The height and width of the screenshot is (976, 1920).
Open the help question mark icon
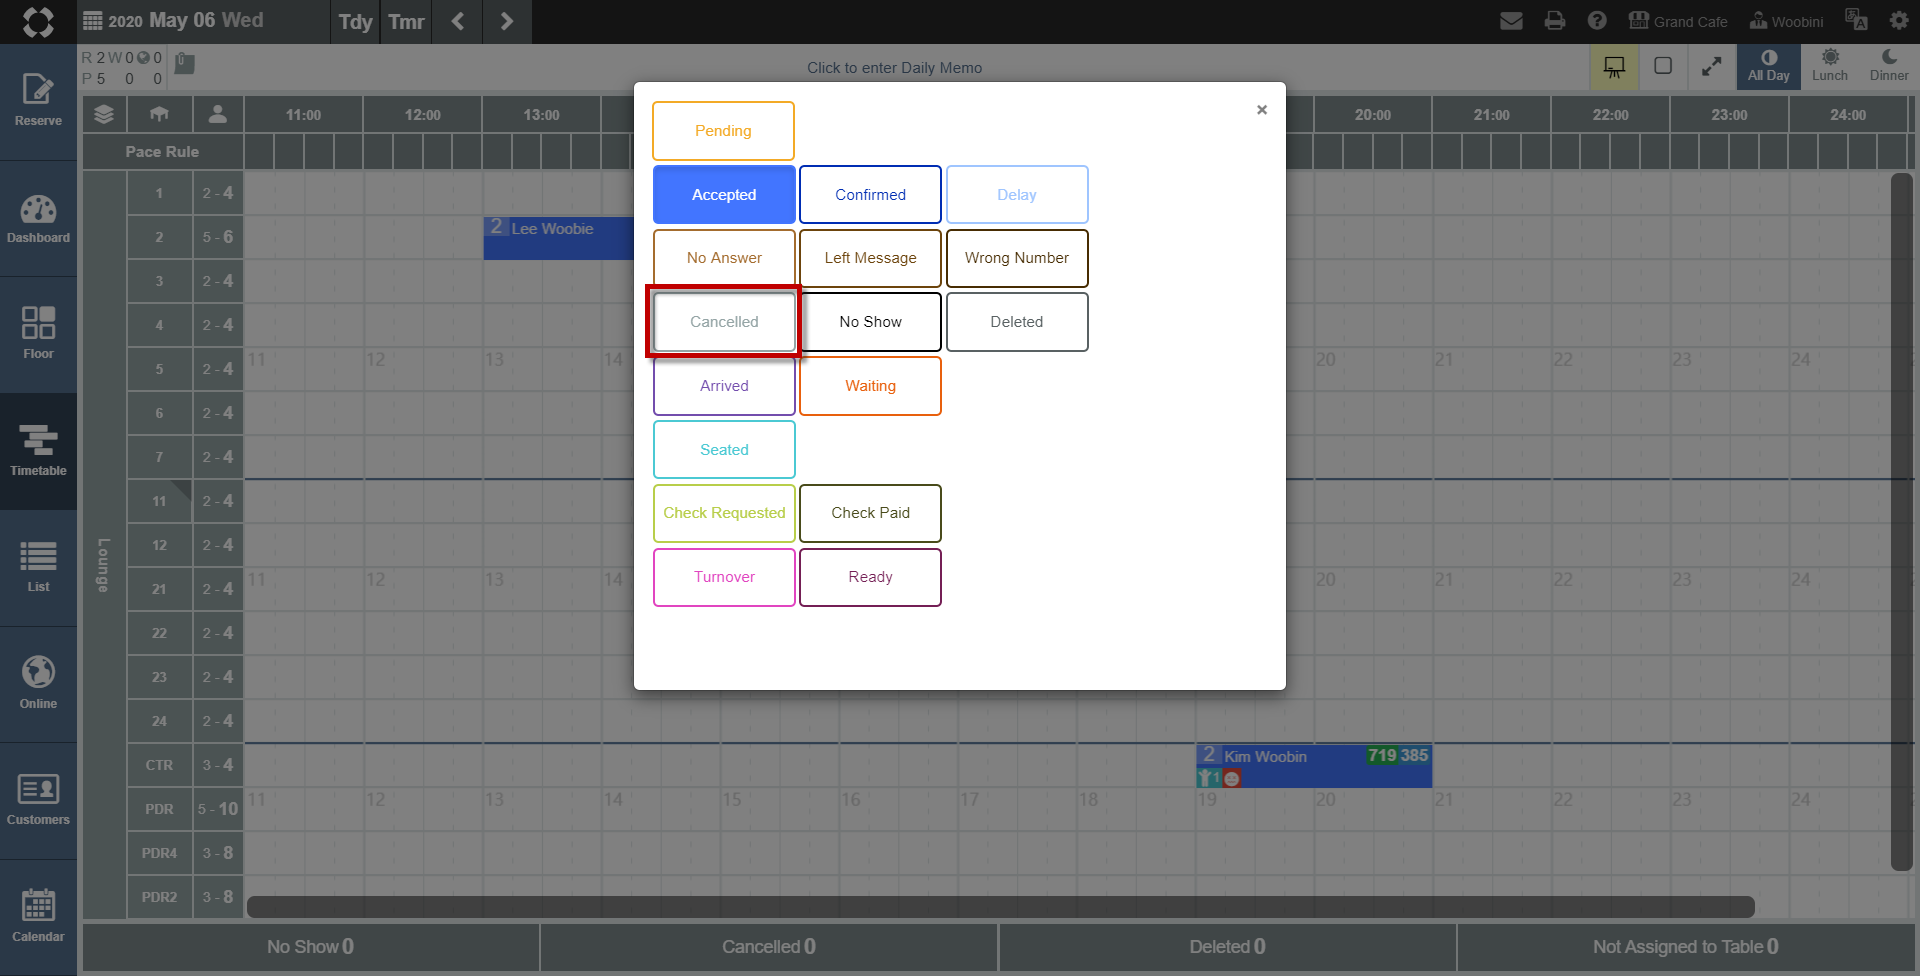click(1597, 21)
